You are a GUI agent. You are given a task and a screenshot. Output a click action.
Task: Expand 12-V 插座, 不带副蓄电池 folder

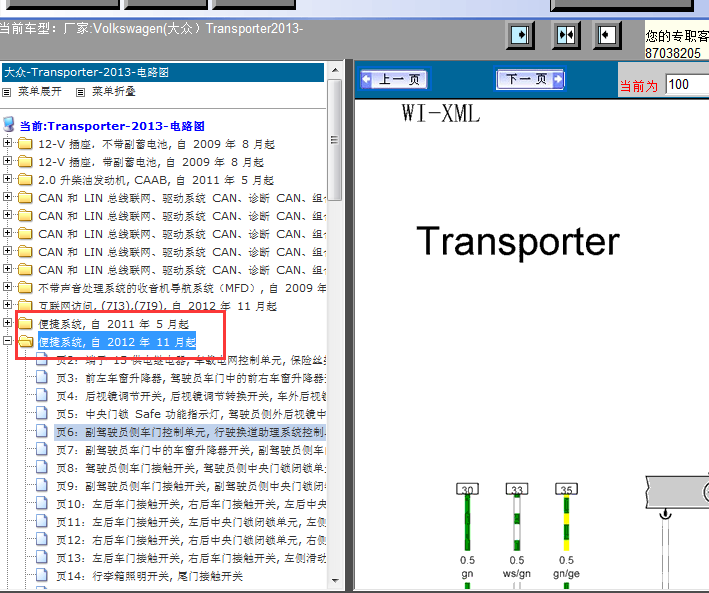coord(7,143)
